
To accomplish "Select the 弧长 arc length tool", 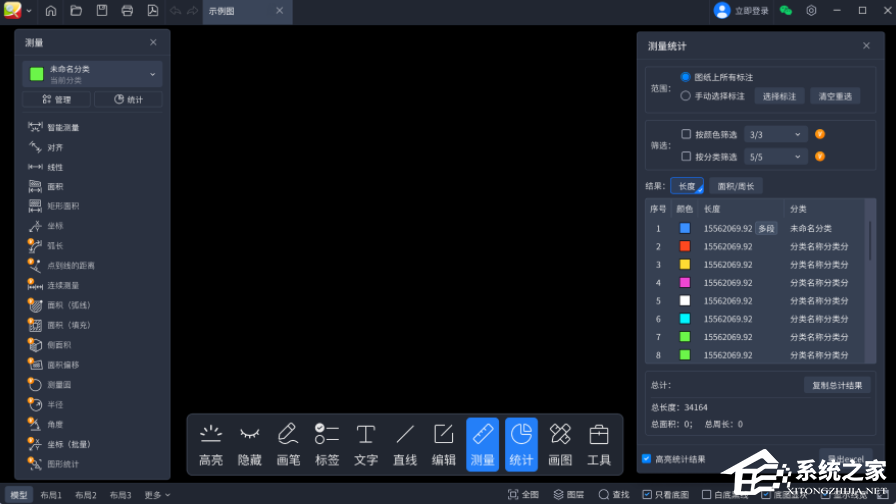I will (54, 245).
